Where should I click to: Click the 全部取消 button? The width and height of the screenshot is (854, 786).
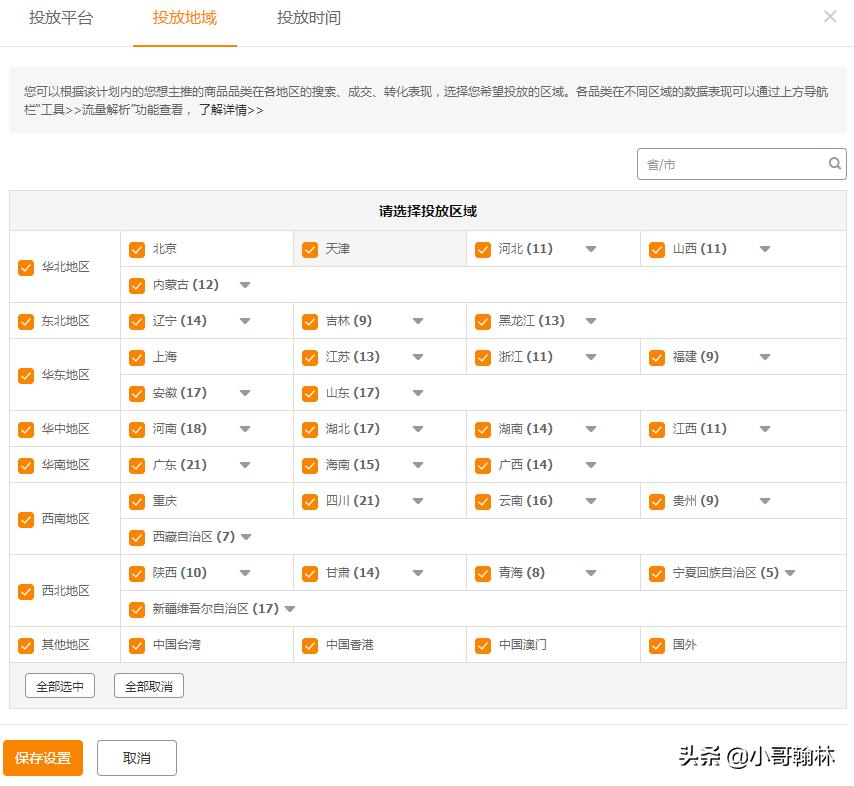(148, 685)
